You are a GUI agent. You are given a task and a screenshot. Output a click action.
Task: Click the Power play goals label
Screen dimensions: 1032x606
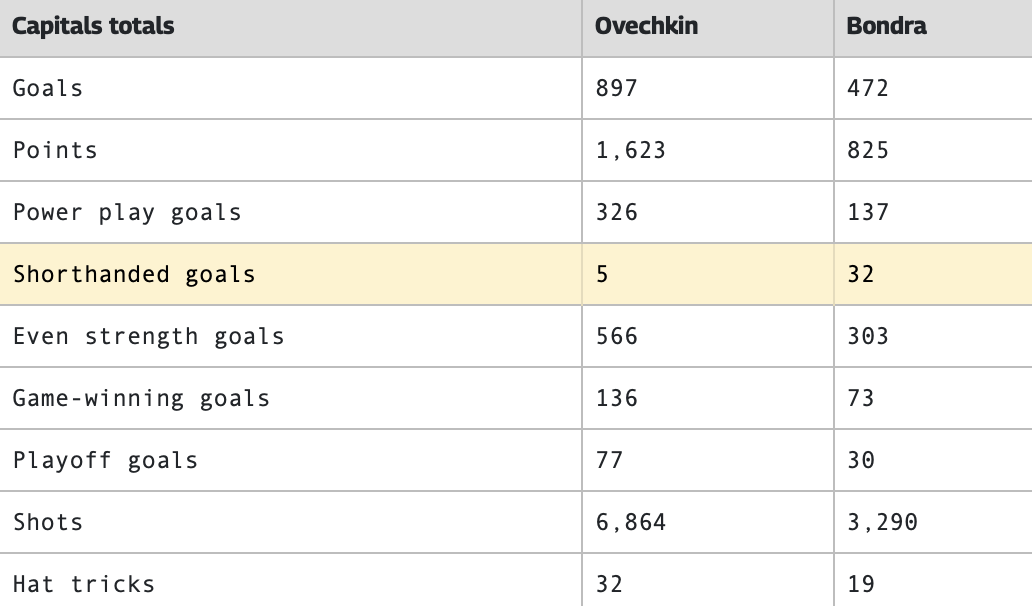[x=127, y=212]
